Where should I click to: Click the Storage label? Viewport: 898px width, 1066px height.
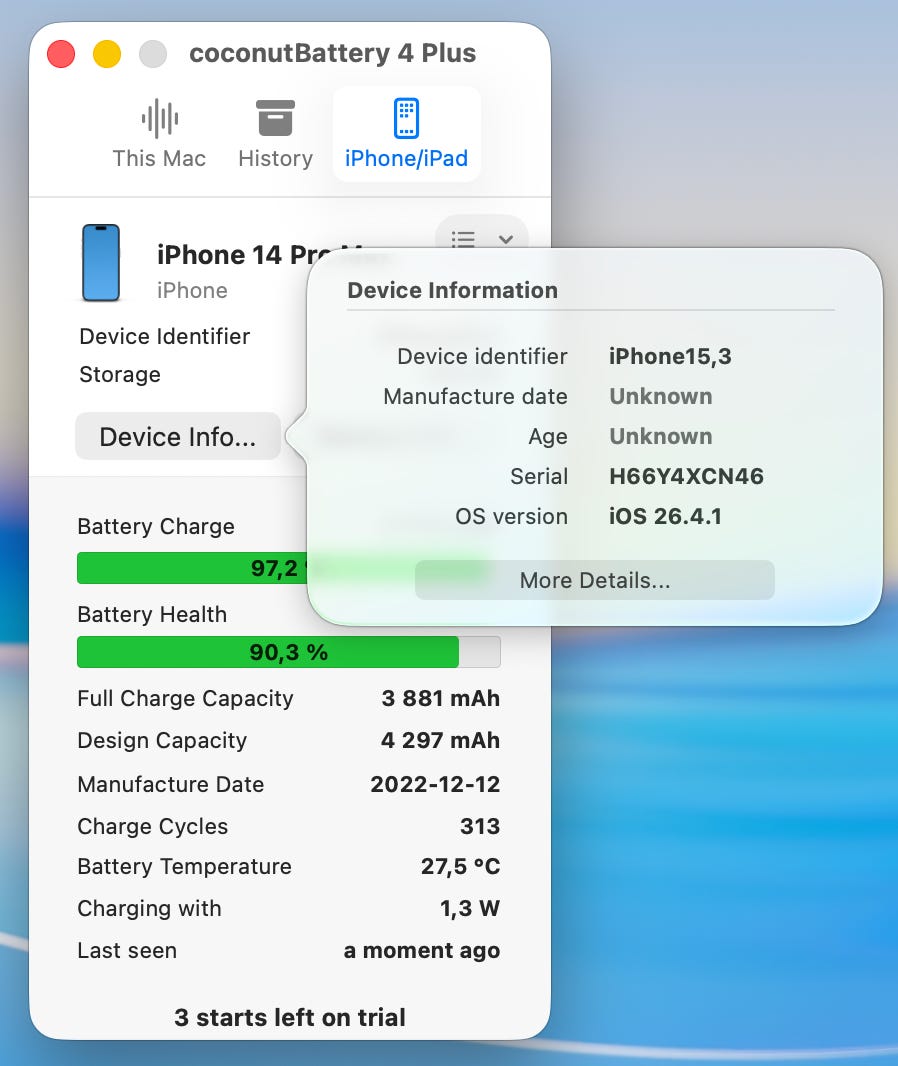pos(120,375)
